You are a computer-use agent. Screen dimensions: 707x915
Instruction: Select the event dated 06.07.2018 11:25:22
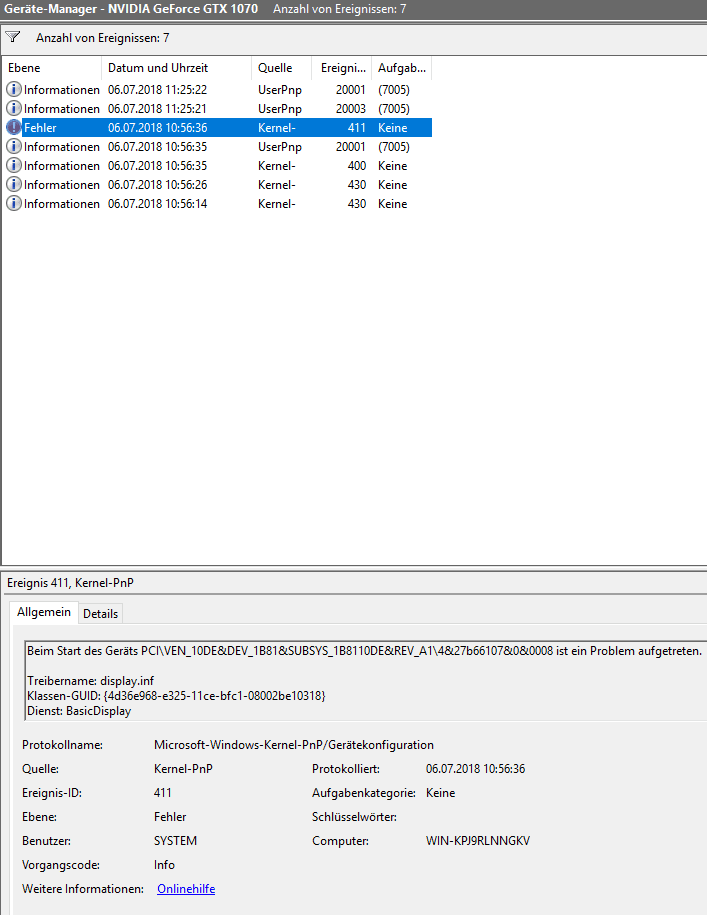(x=218, y=89)
